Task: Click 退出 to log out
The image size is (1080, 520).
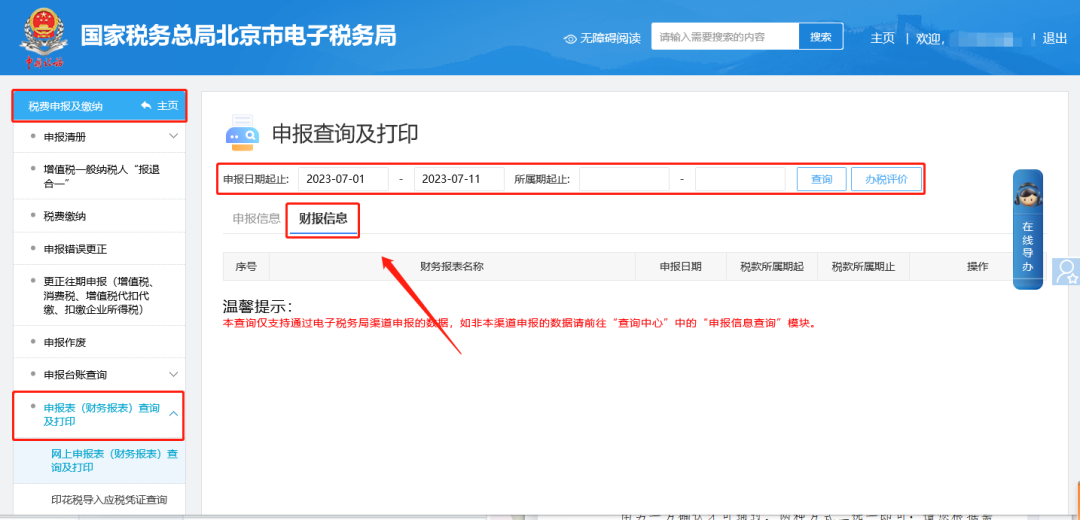Action: pos(1055,39)
